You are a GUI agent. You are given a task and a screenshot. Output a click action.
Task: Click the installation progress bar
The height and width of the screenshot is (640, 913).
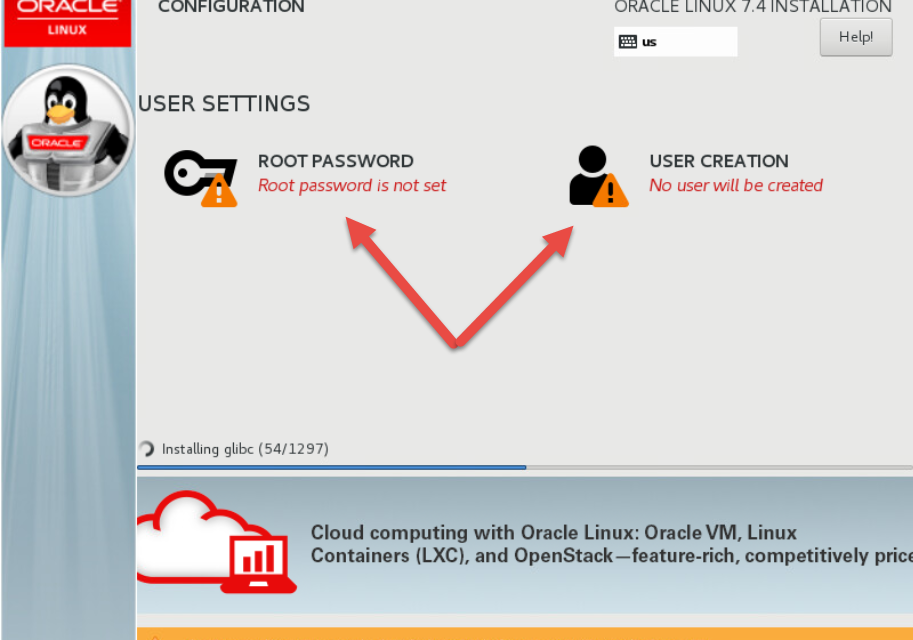click(x=525, y=467)
